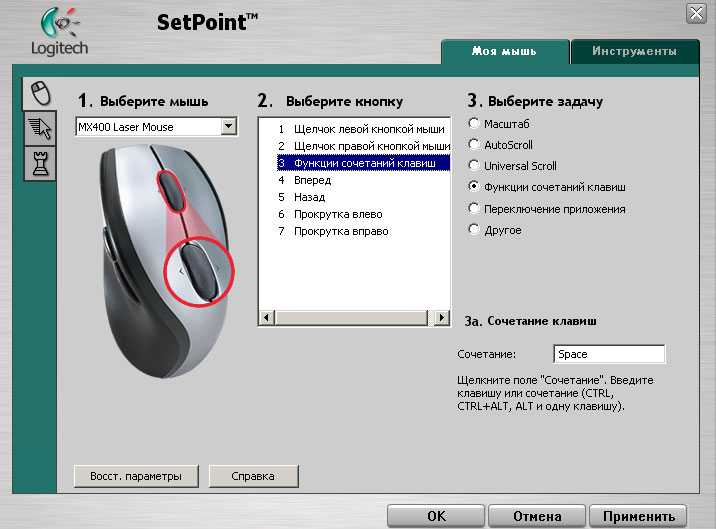716x529 pixels.
Task: Click the Logitech logo
Action: click(59, 31)
